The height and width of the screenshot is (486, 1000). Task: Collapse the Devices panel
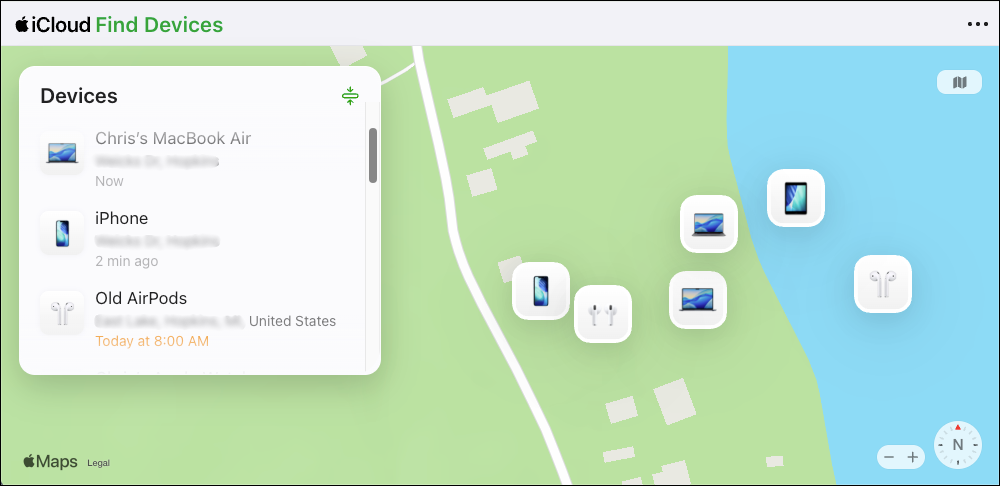tap(350, 96)
